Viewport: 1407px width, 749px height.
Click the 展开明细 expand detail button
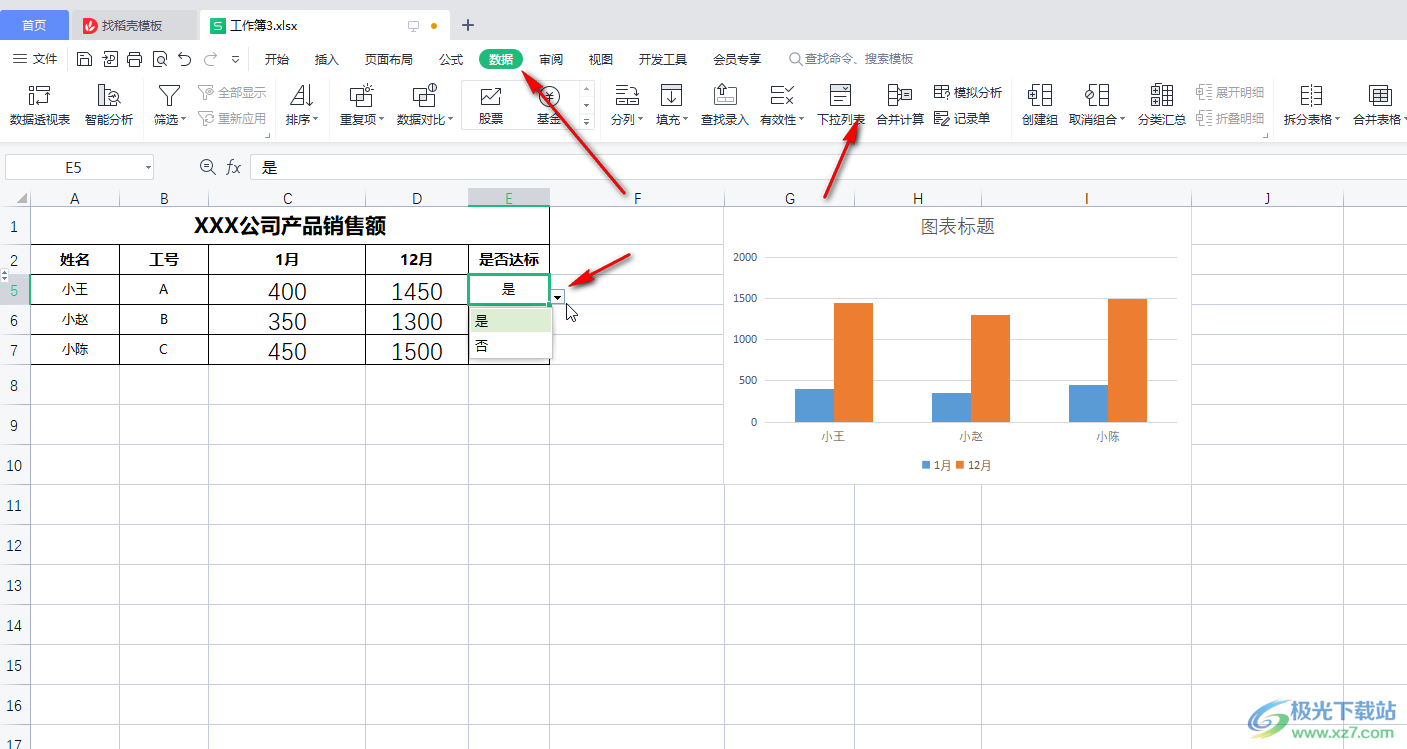pos(1231,92)
